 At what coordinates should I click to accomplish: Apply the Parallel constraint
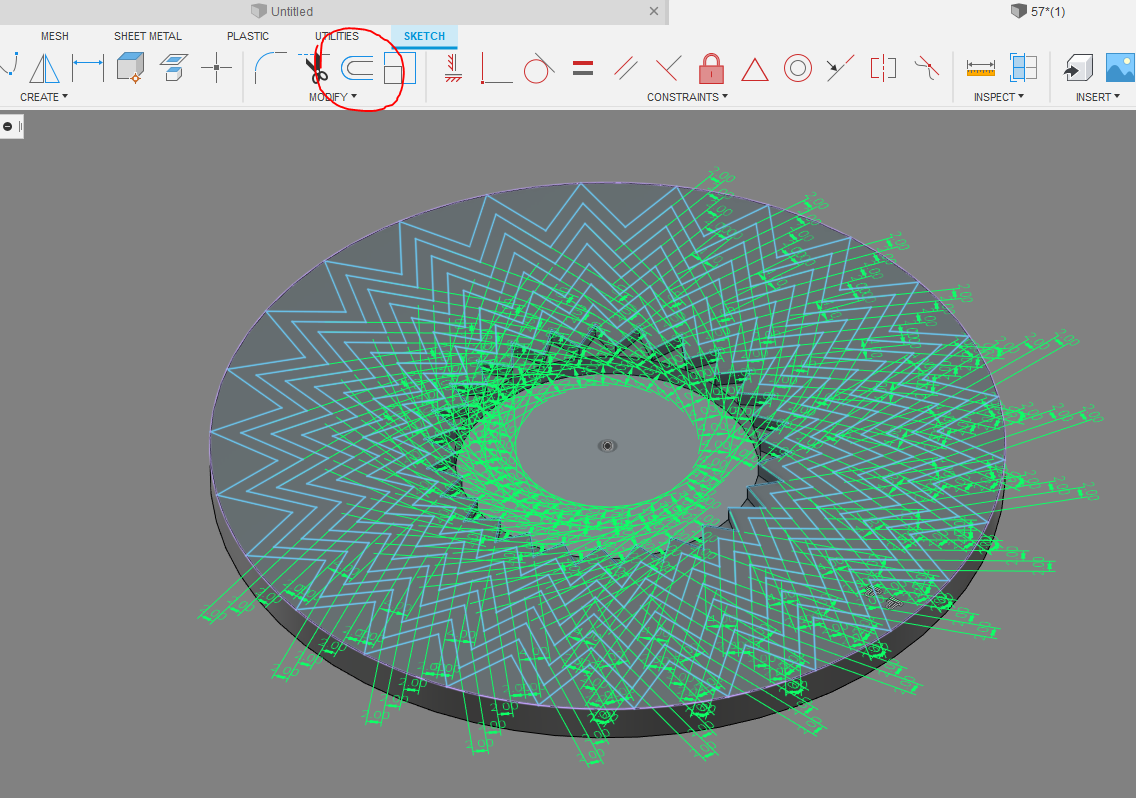626,68
